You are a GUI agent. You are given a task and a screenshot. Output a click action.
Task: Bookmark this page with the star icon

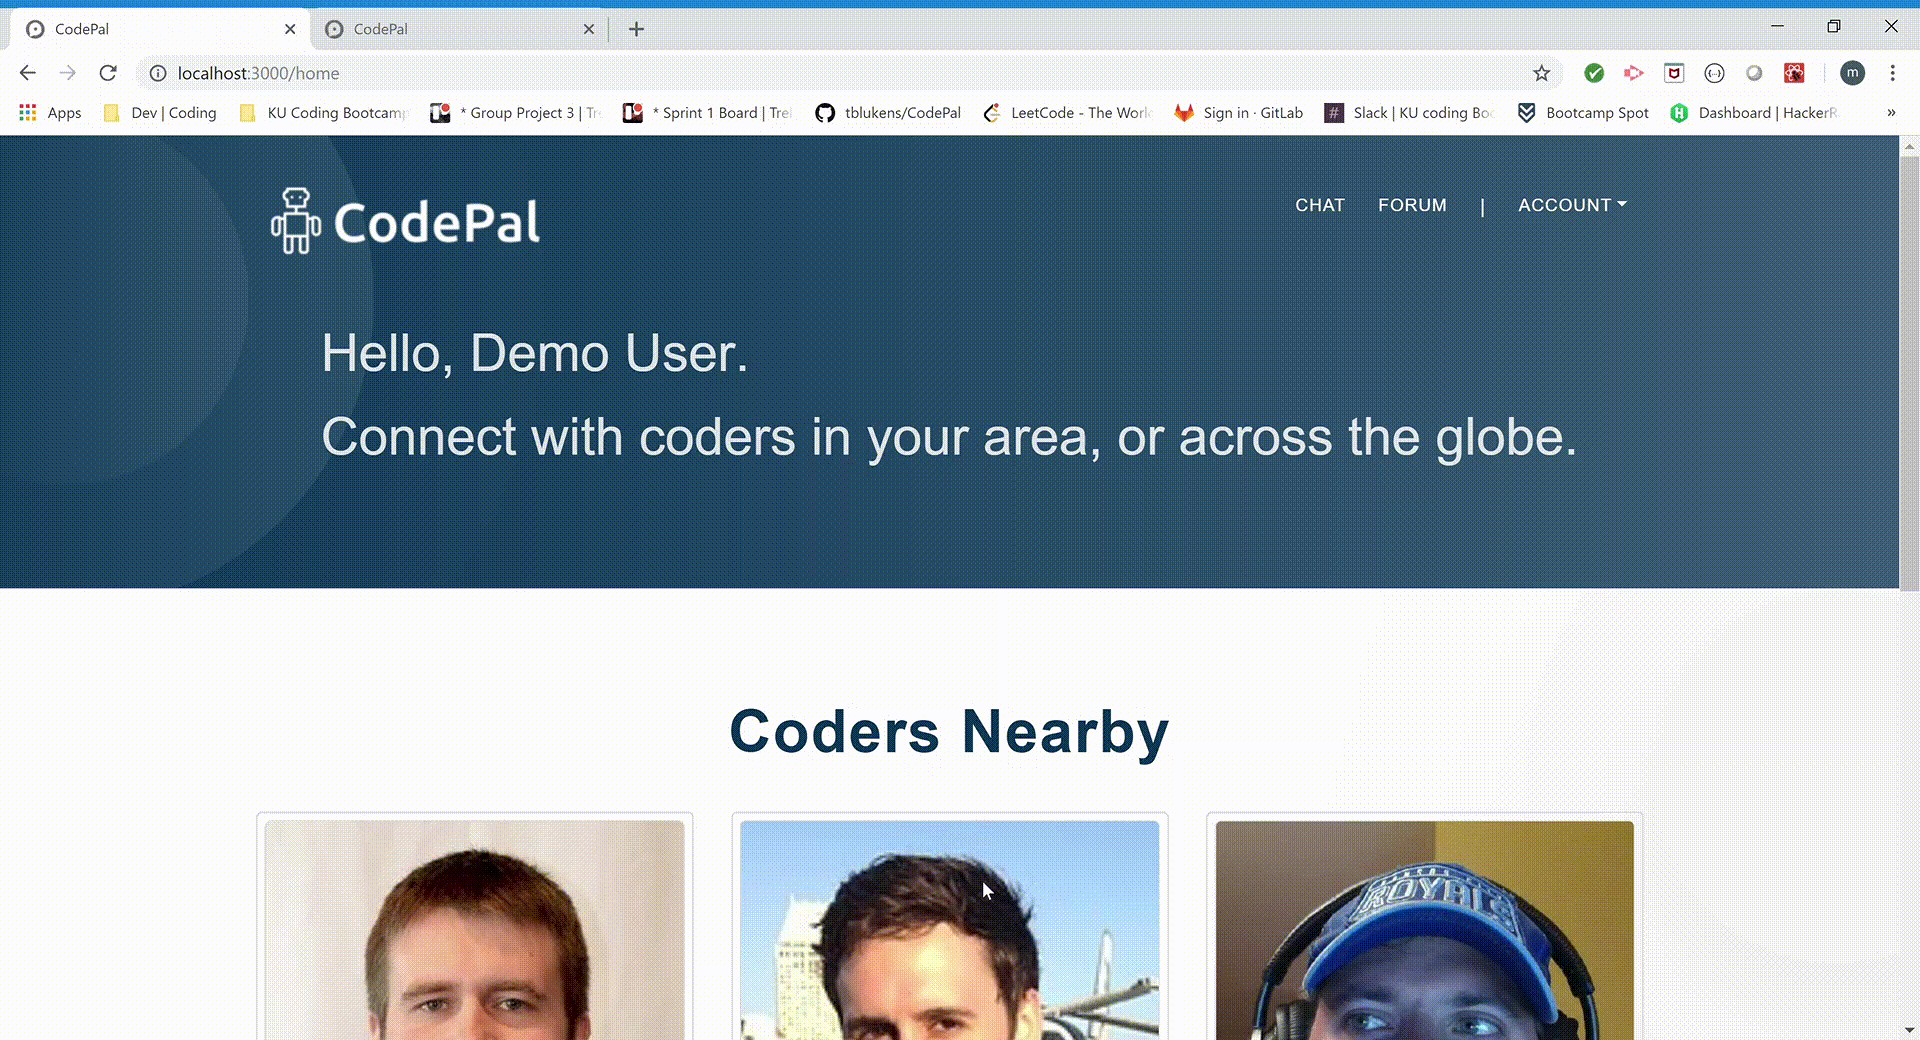click(1541, 73)
